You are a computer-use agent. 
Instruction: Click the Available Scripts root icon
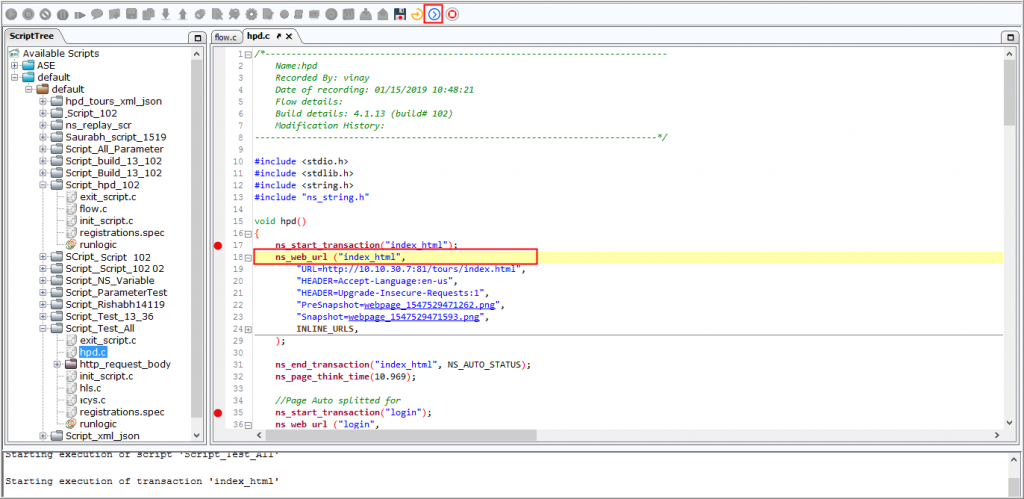pos(14,54)
